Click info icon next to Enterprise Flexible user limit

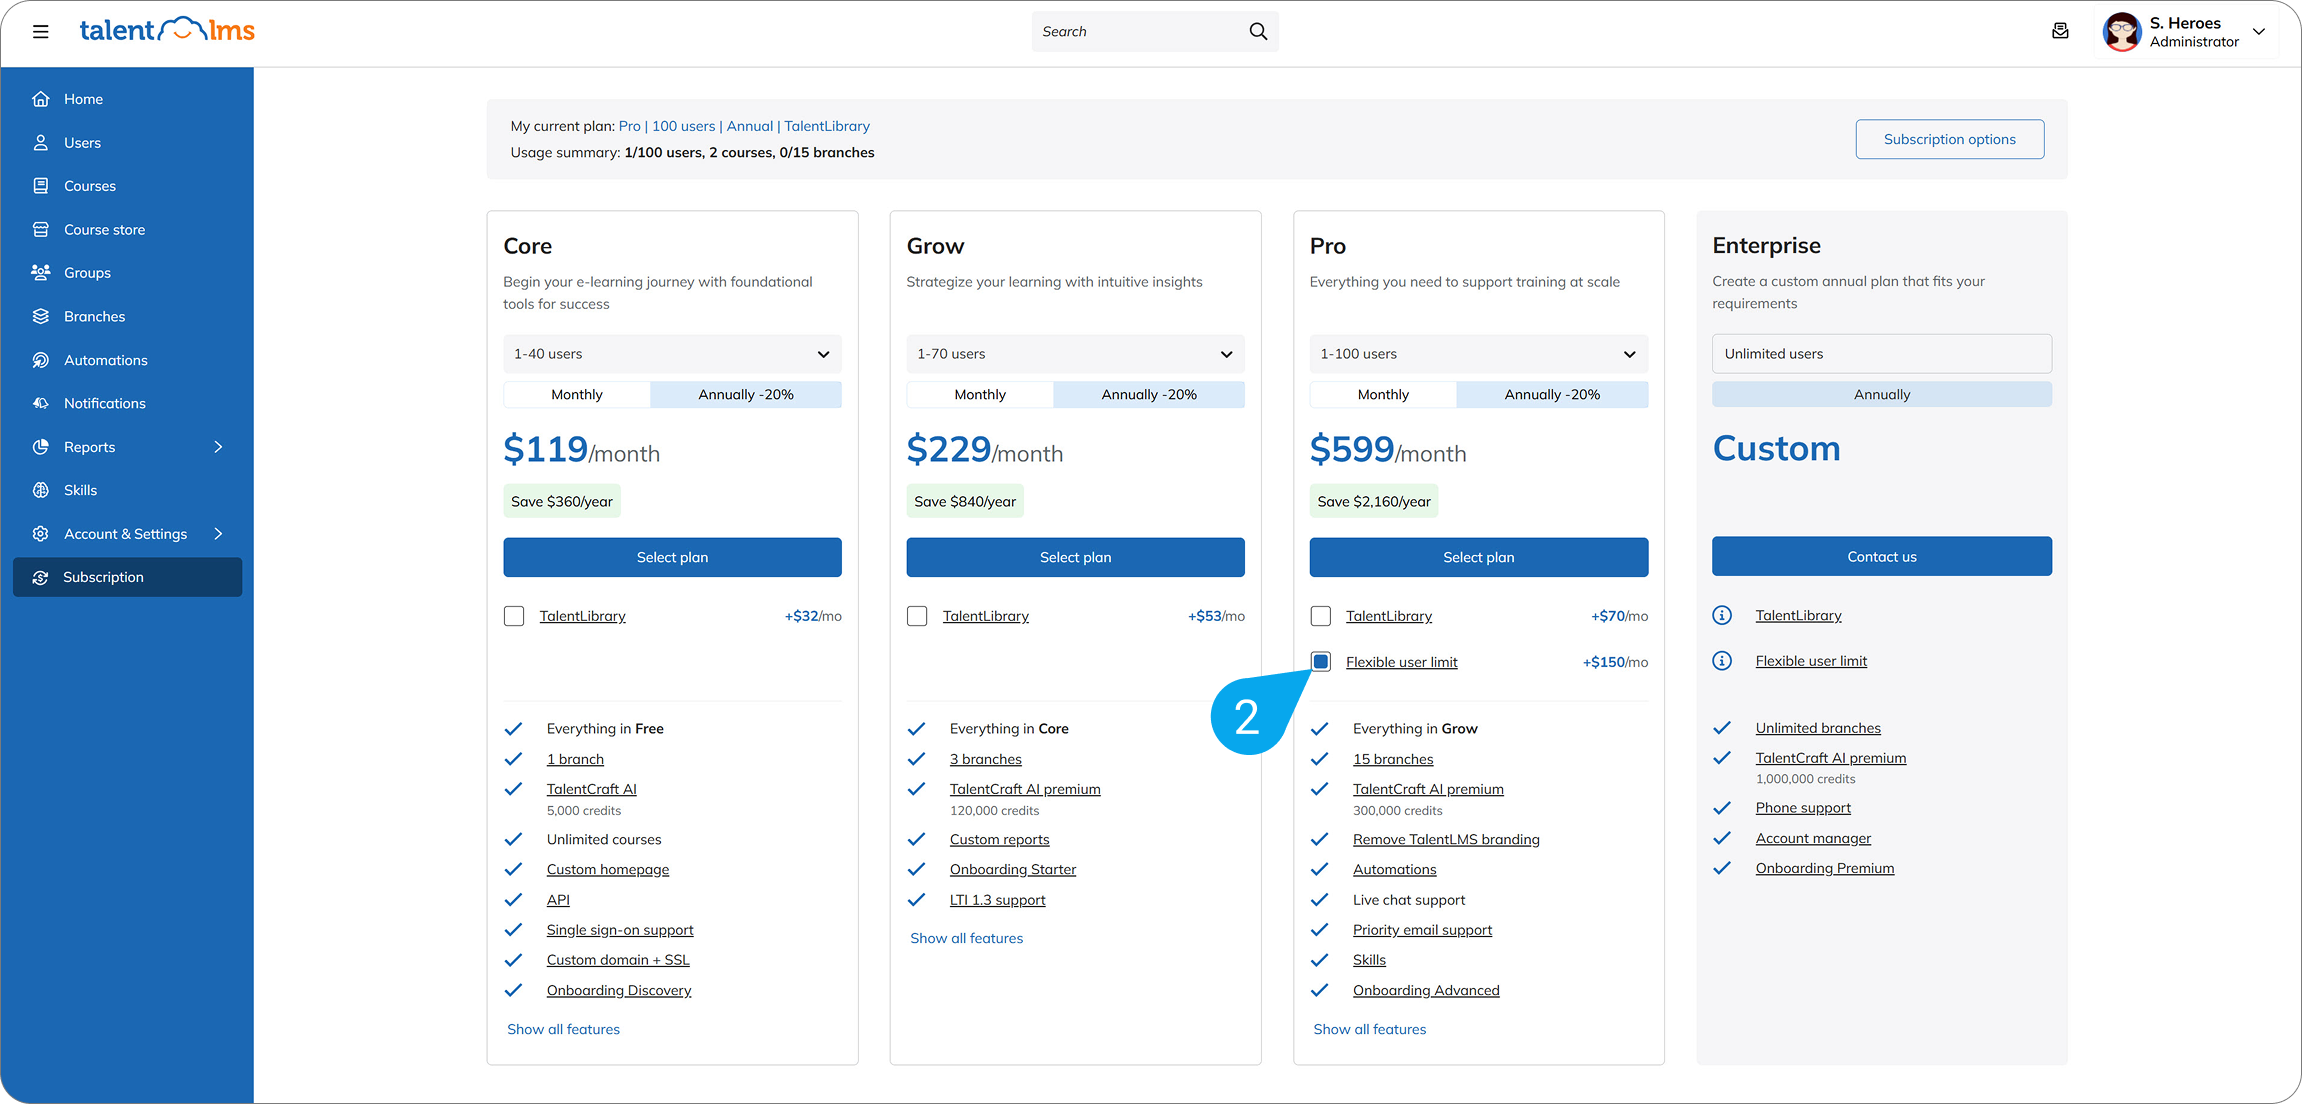pyautogui.click(x=1722, y=661)
